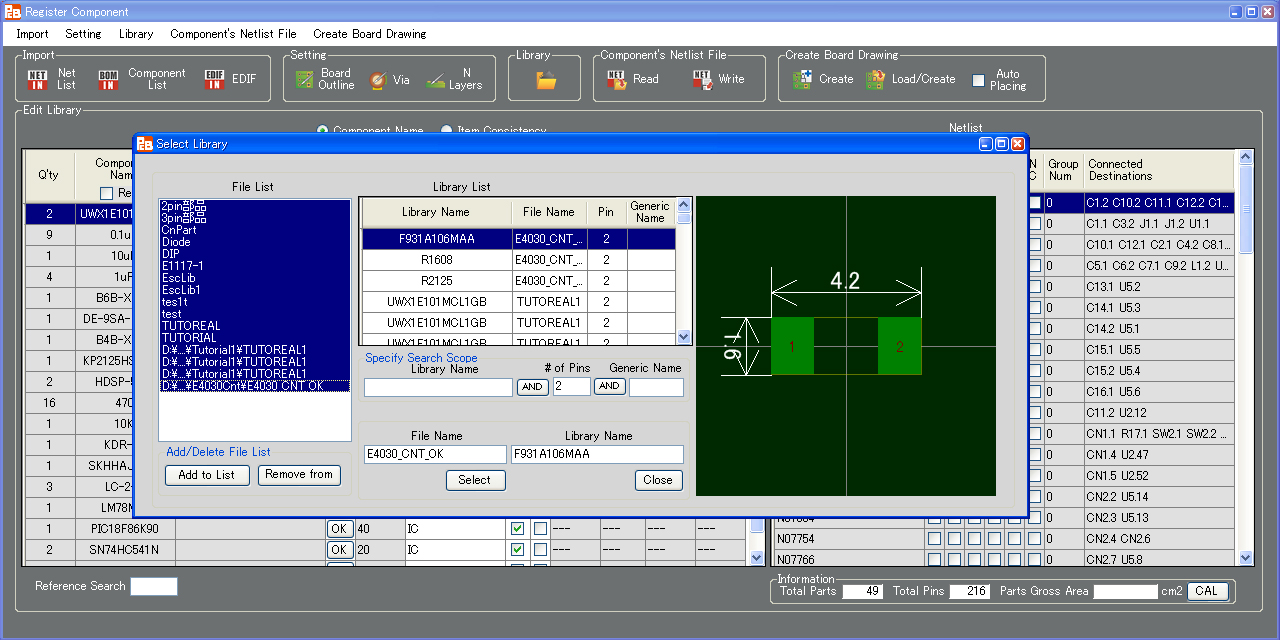This screenshot has height=640, width=1280.
Task: Toggle unchecked box in PIC18F86K90 row
Action: pos(540,528)
